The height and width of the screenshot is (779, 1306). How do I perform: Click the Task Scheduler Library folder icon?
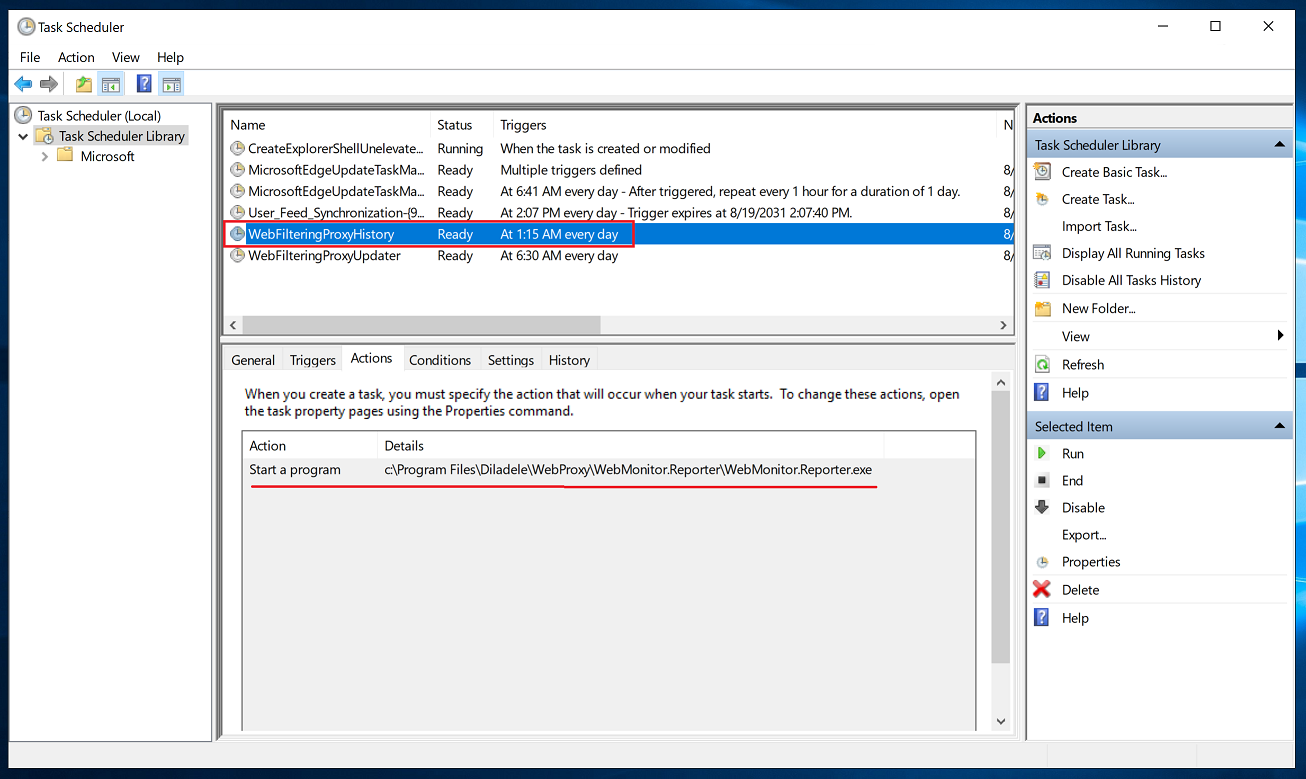44,136
